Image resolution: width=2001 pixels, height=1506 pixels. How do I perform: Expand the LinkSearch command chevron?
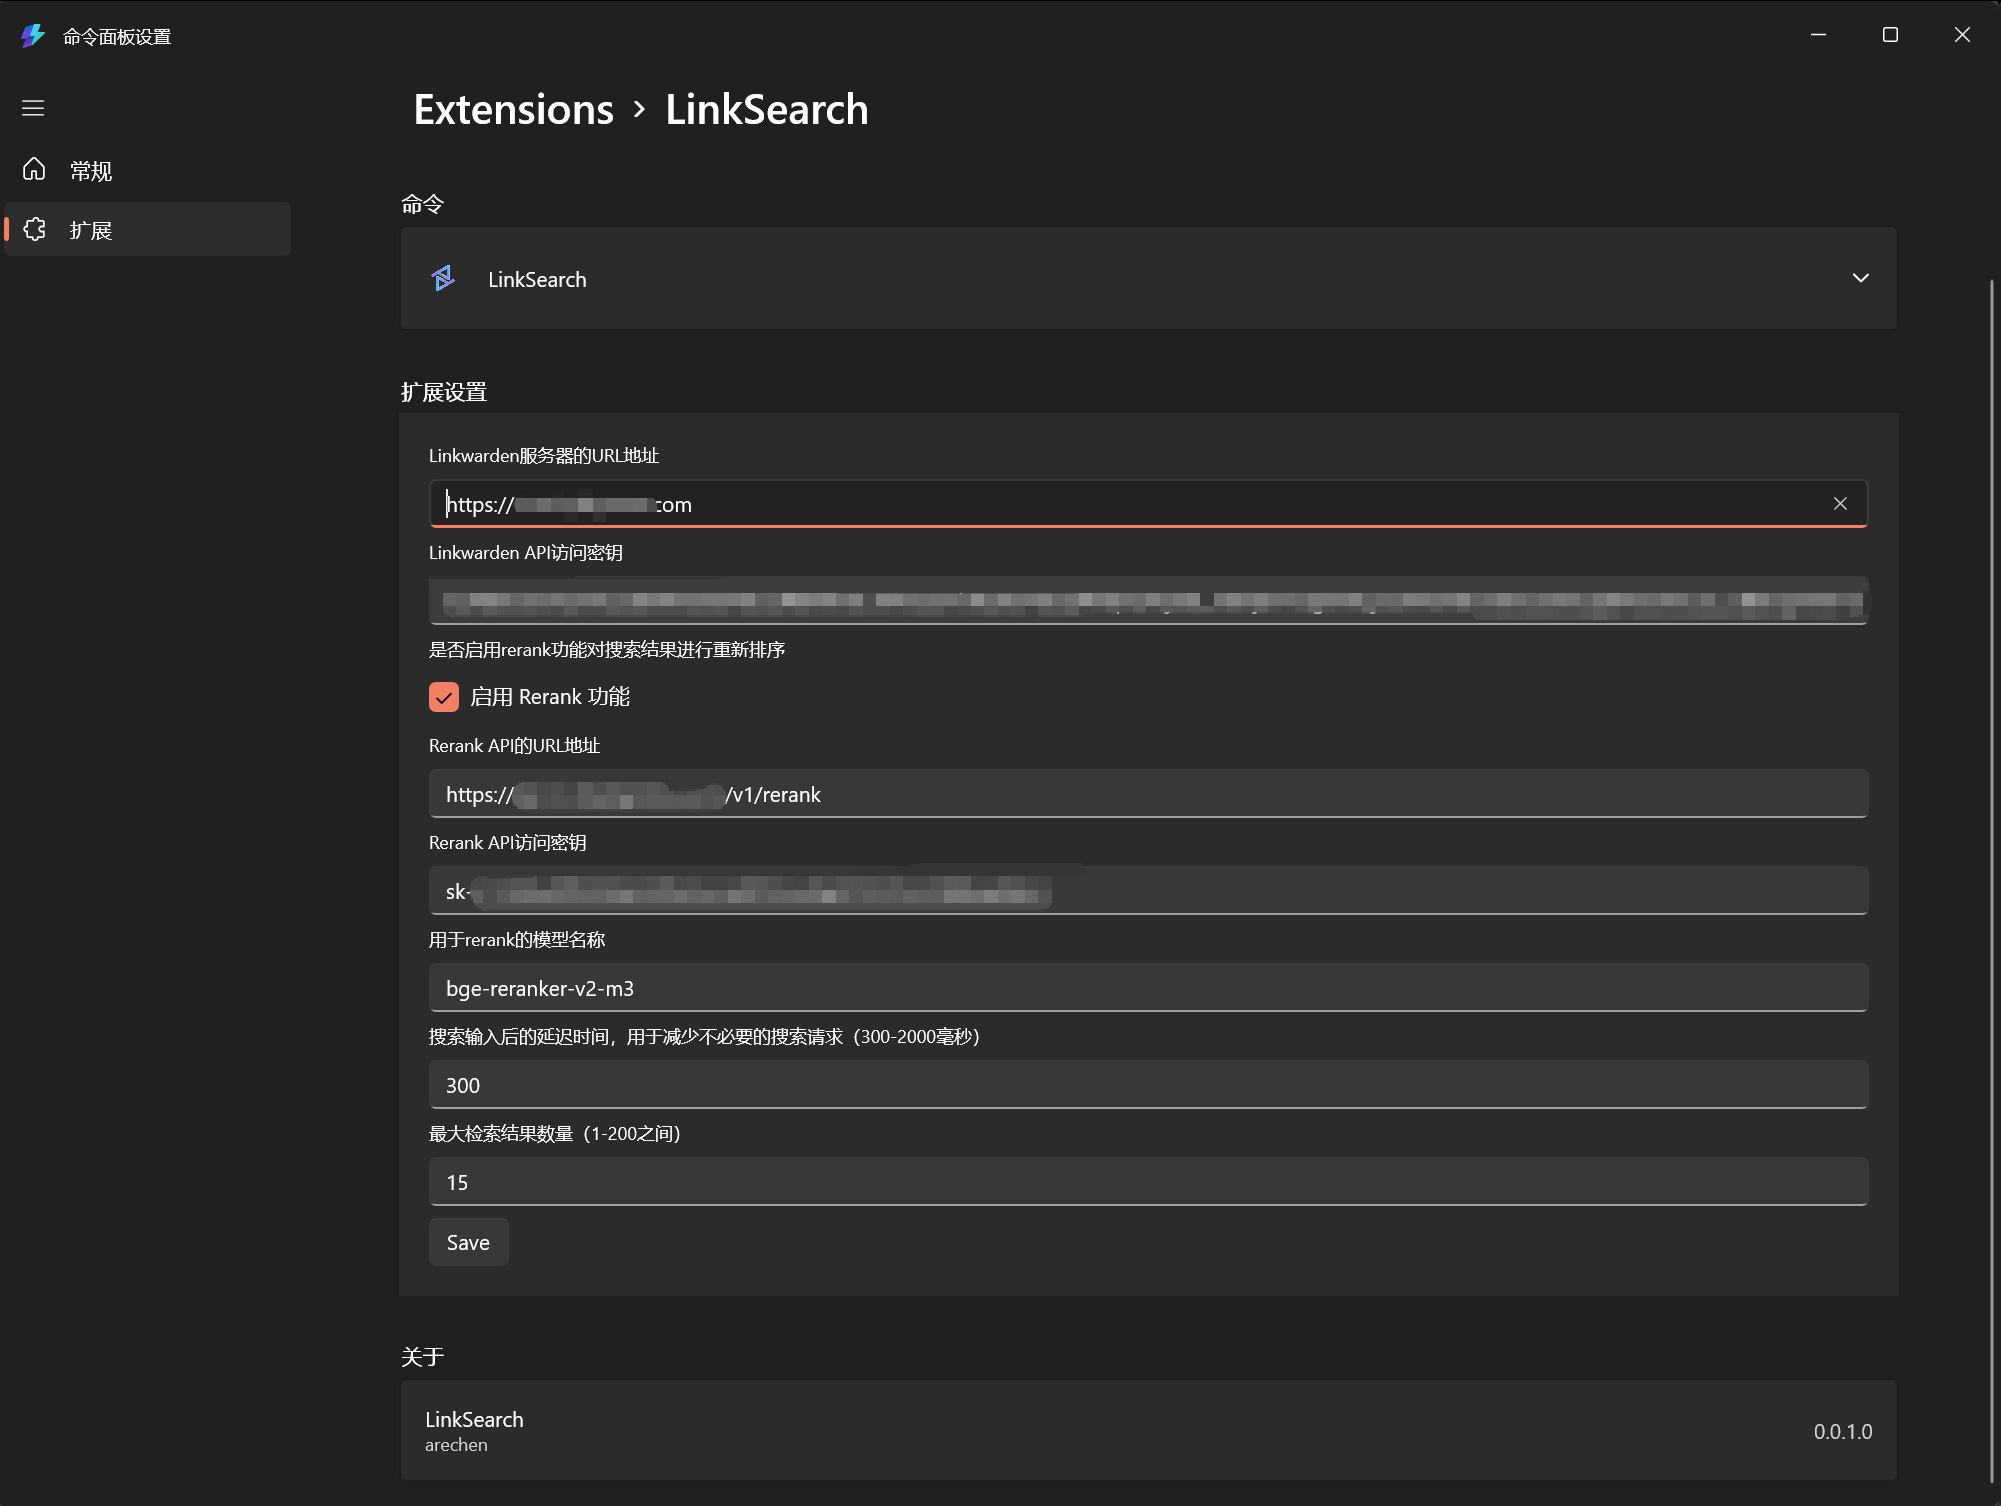[1860, 278]
